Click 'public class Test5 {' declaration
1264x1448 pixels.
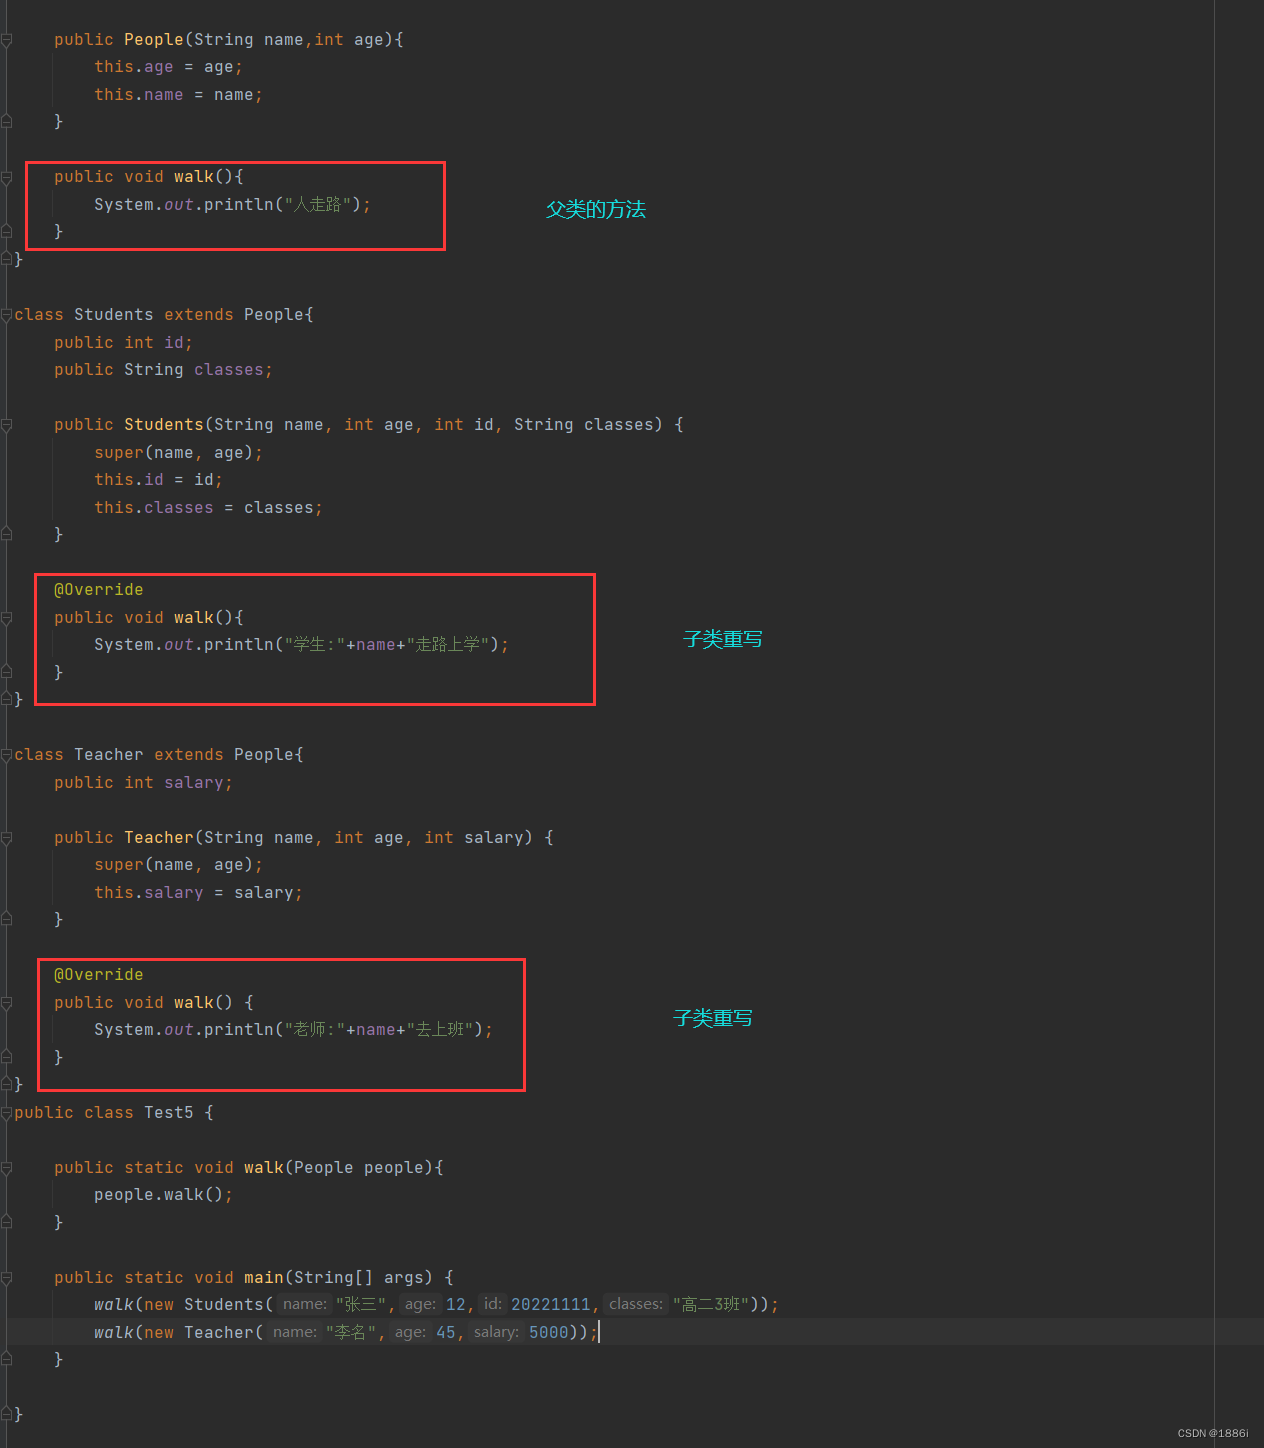pos(114,1113)
